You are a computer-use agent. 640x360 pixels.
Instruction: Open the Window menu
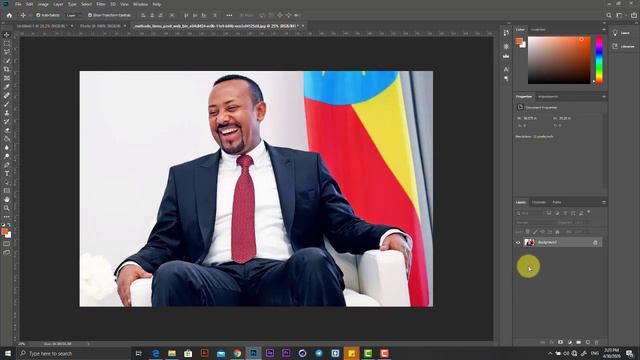click(x=140, y=4)
